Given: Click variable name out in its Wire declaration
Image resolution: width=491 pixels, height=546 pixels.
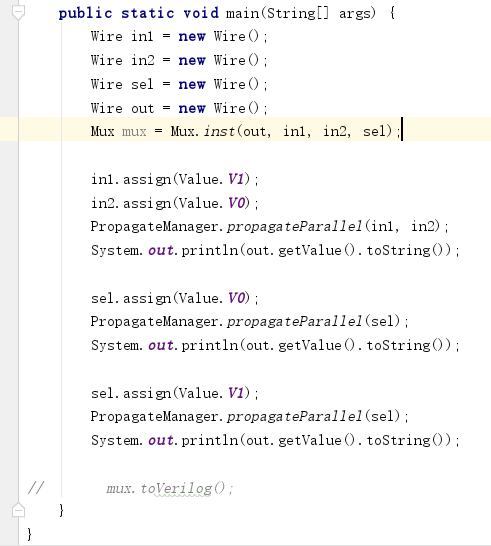Looking at the screenshot, I should 142,108.
